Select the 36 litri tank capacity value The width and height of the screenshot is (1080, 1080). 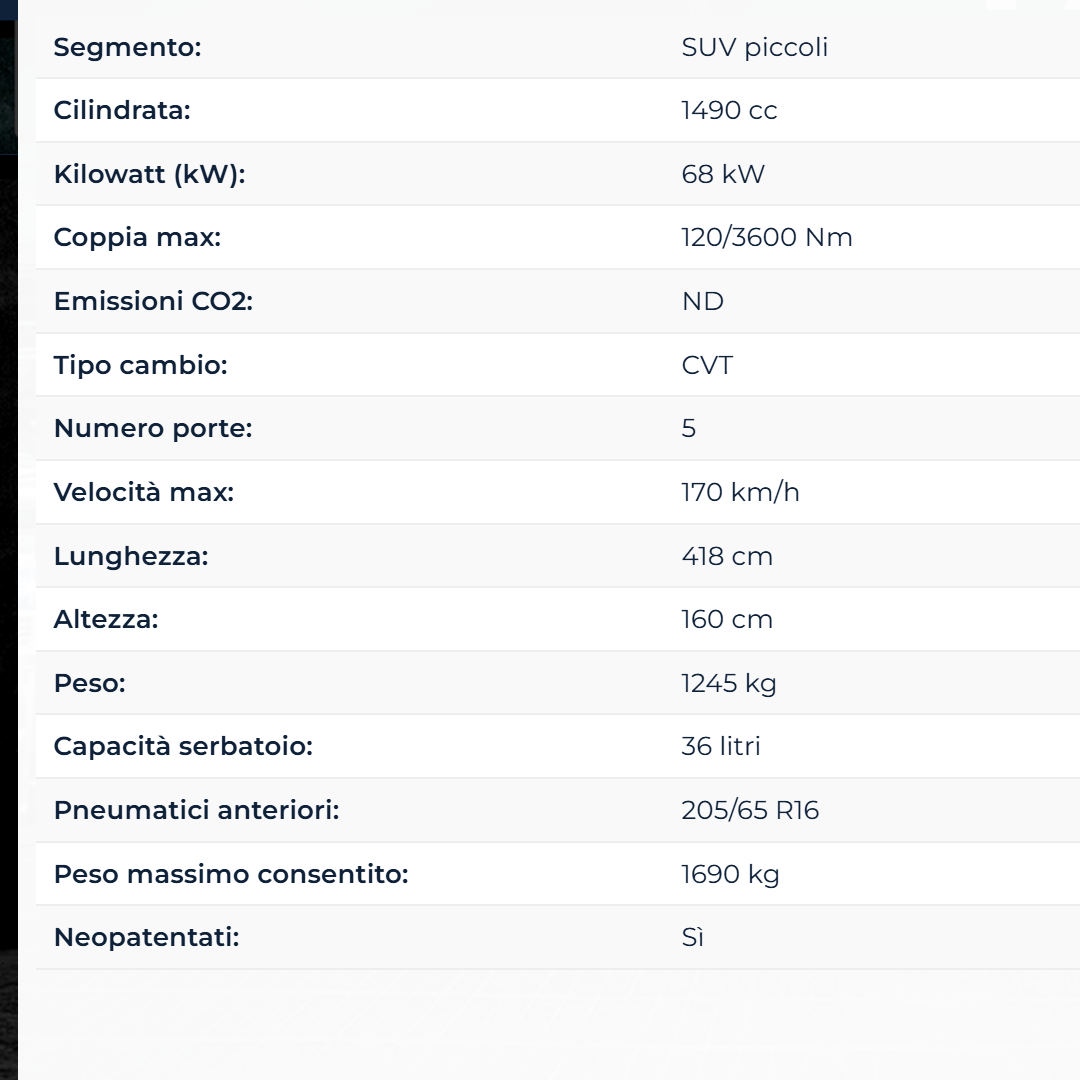pos(720,746)
